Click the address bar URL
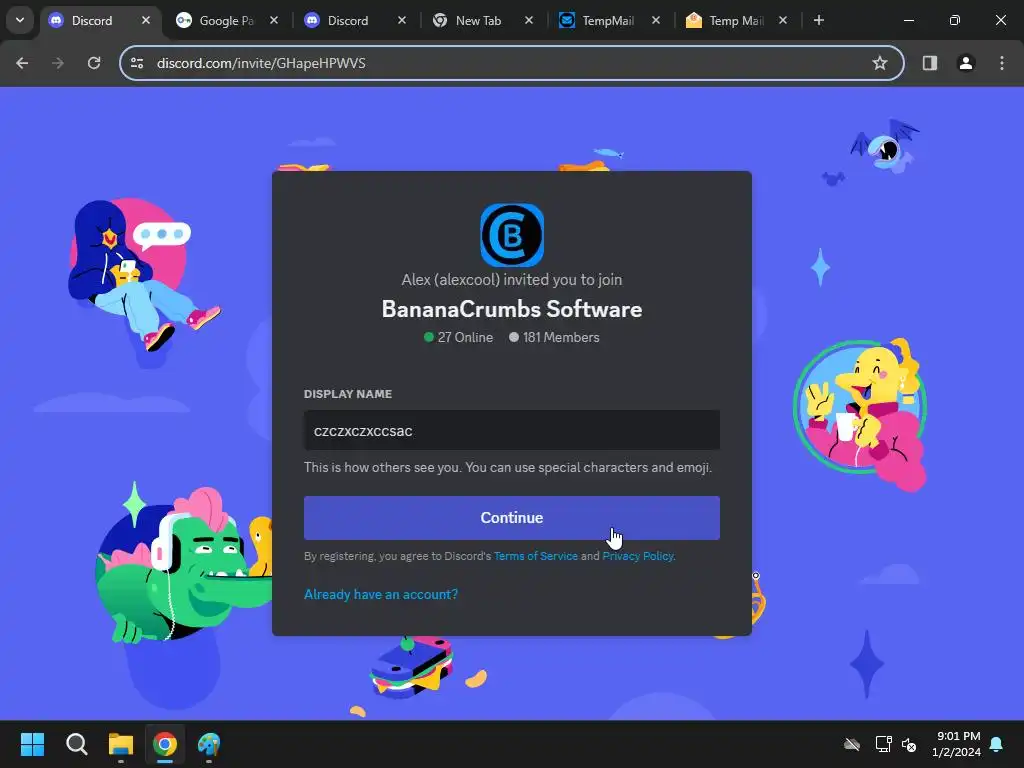The width and height of the screenshot is (1024, 768). pos(261,63)
